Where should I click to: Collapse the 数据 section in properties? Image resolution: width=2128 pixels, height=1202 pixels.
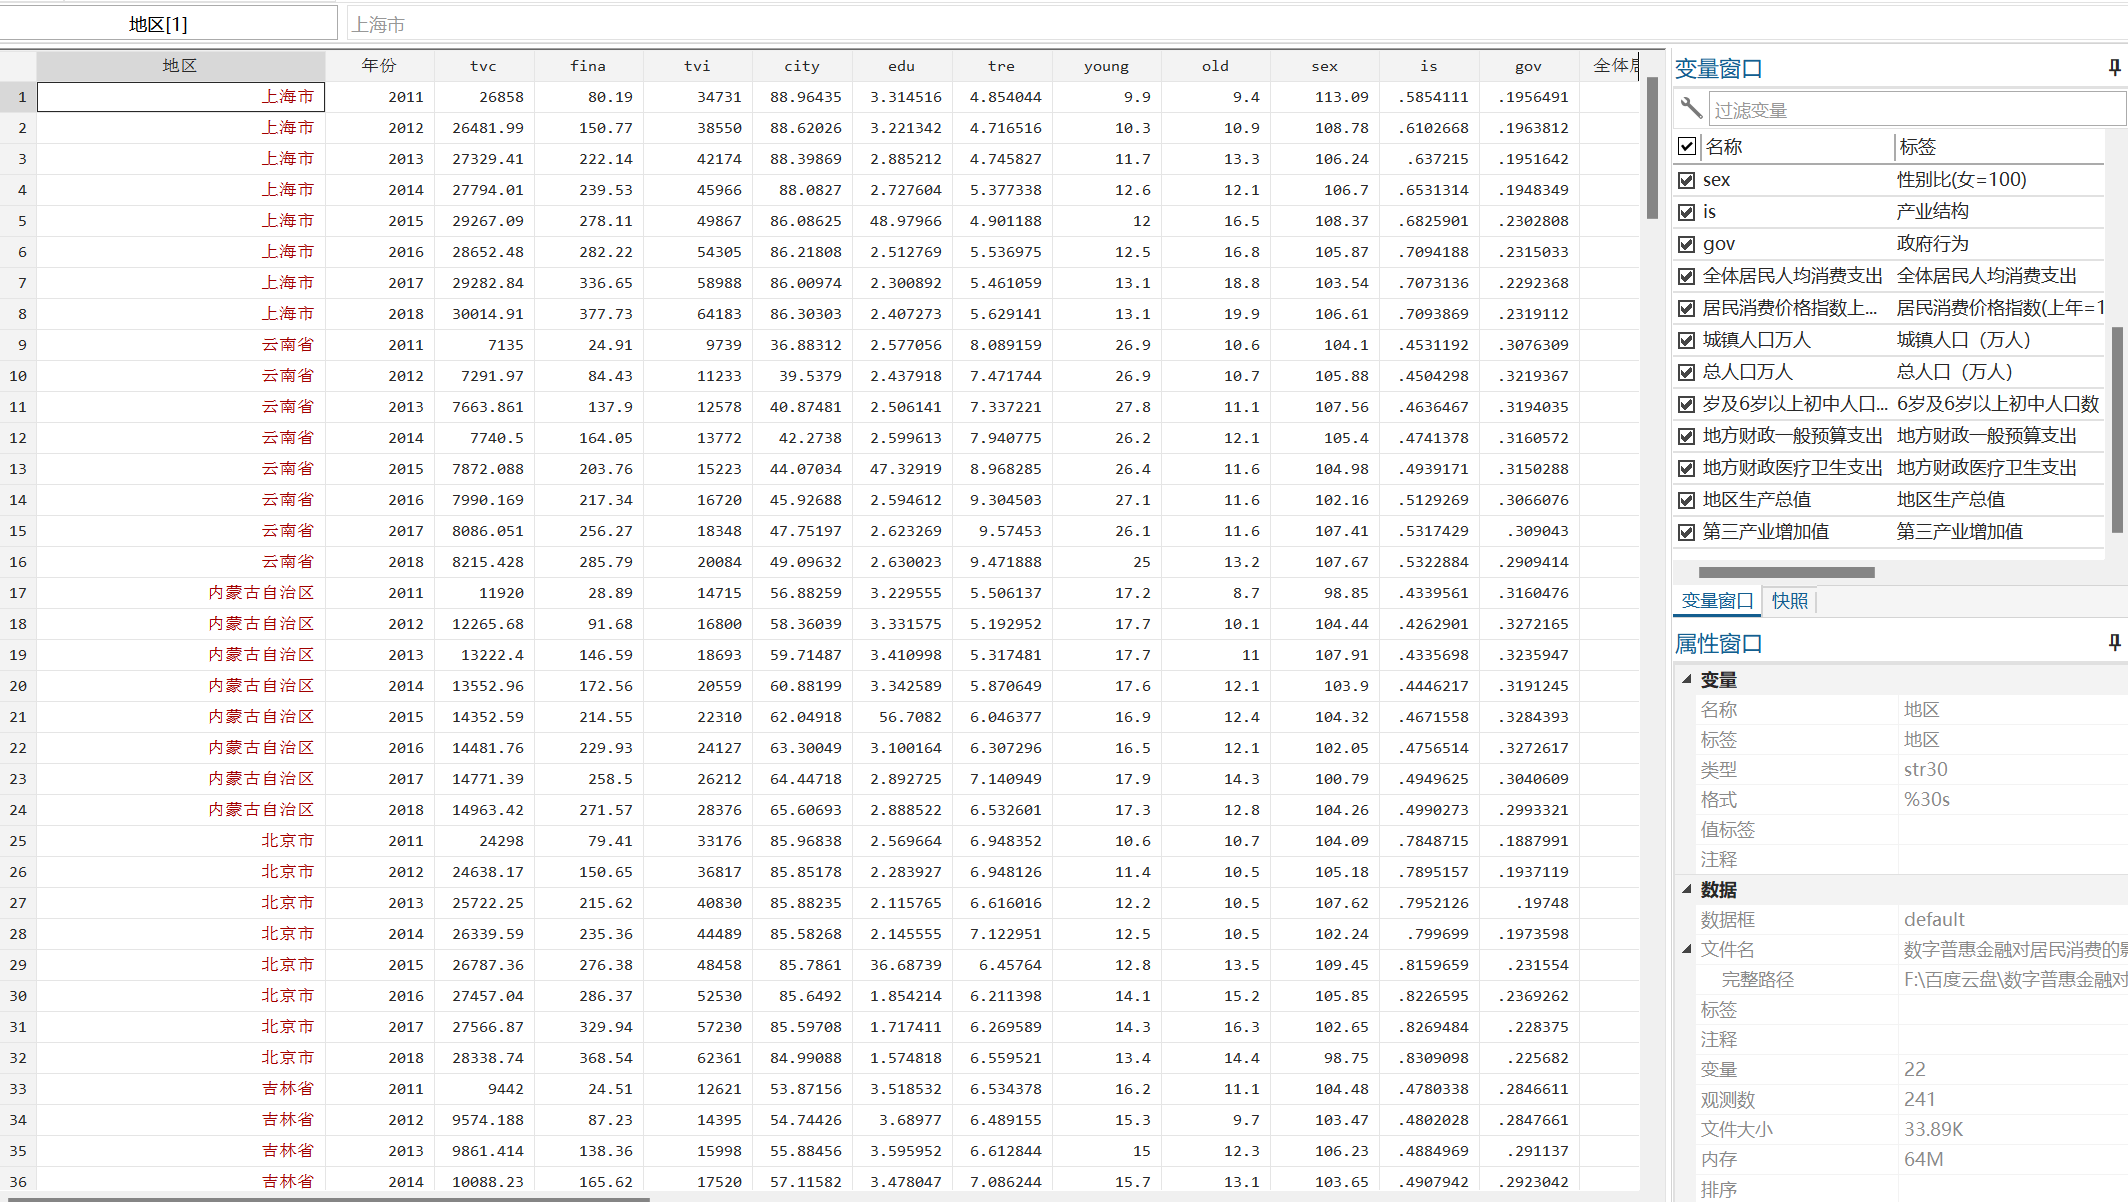tap(1687, 889)
